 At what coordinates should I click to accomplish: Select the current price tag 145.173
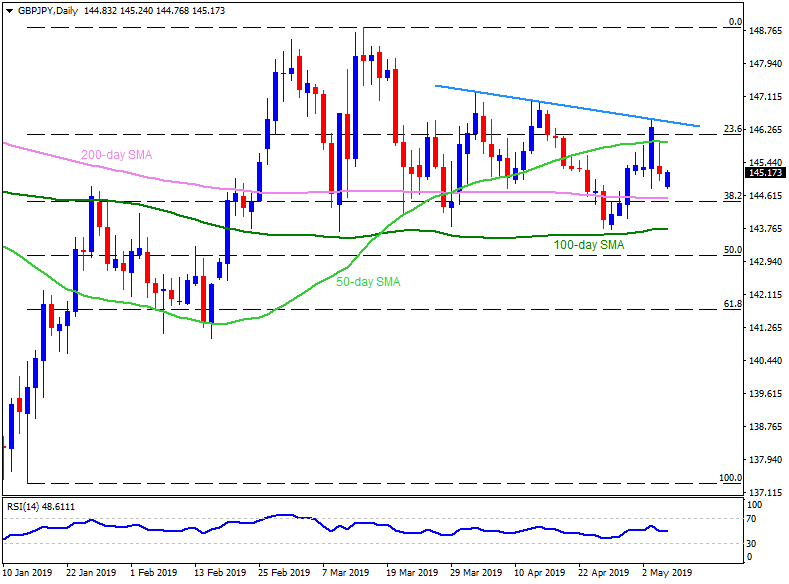click(x=766, y=172)
